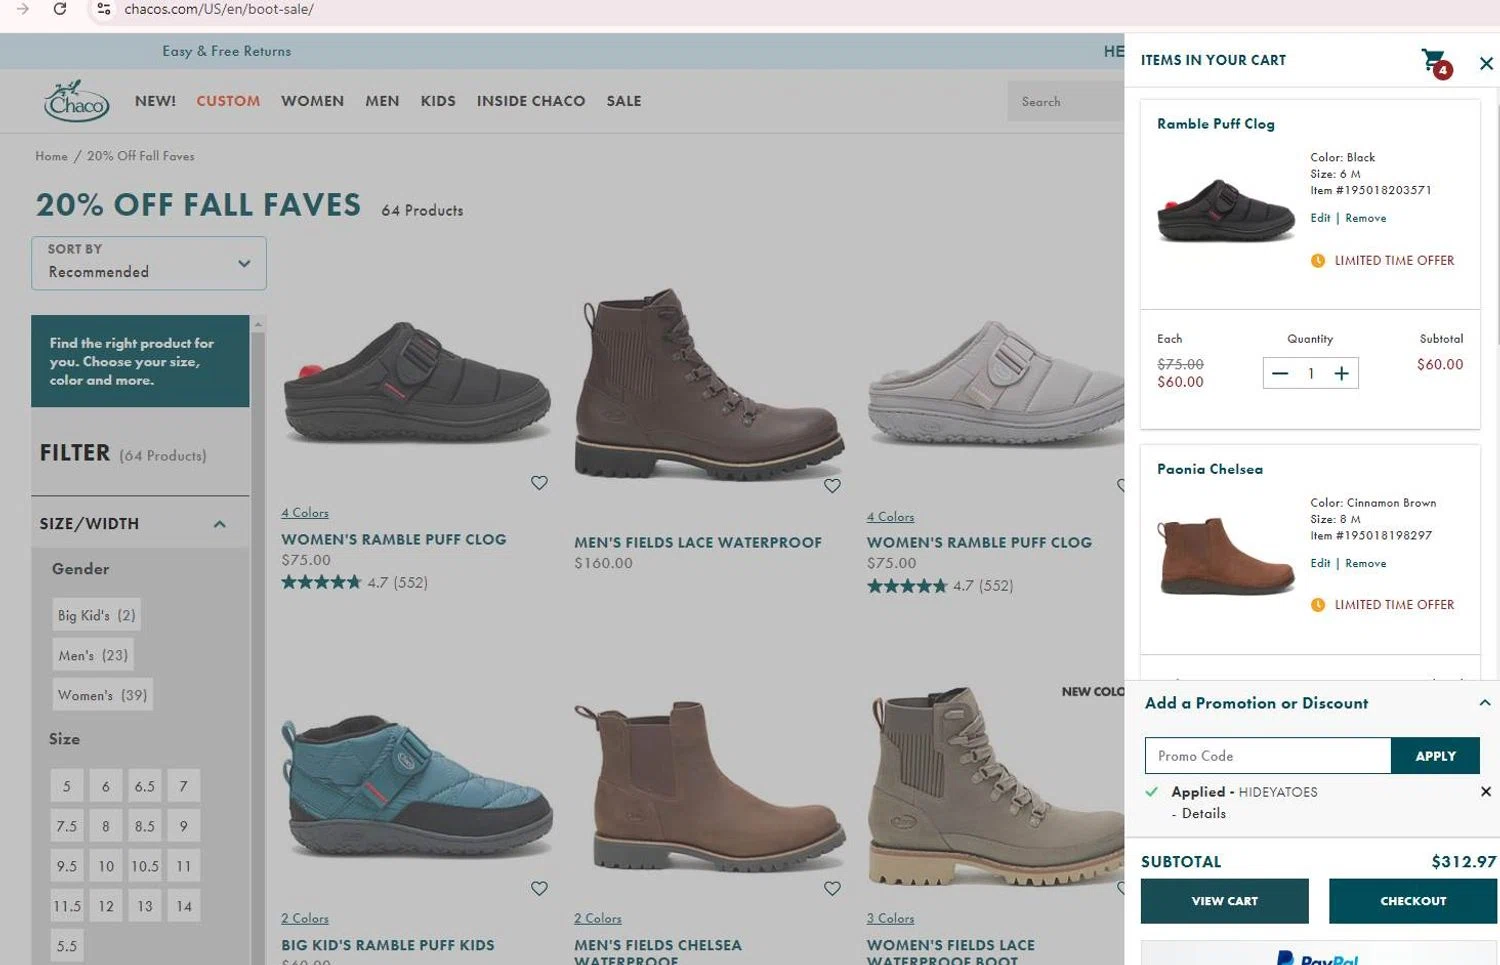Click 4 Colors under black Ramble Puff Clog

click(305, 513)
